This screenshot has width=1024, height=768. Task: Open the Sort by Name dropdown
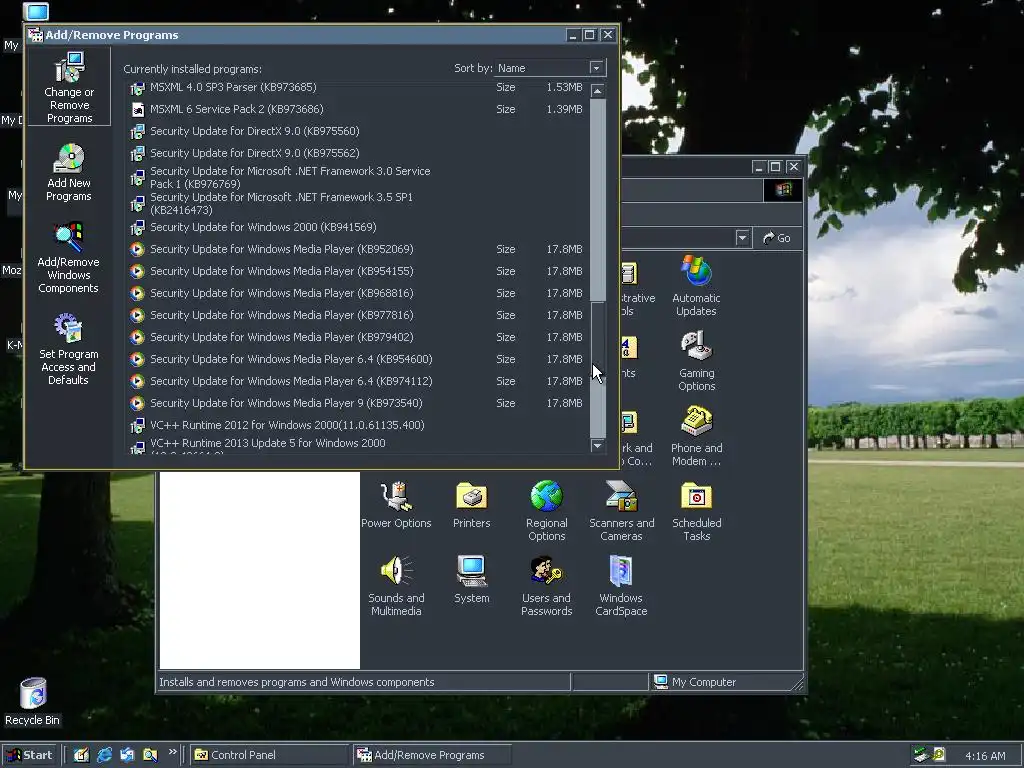tap(596, 68)
